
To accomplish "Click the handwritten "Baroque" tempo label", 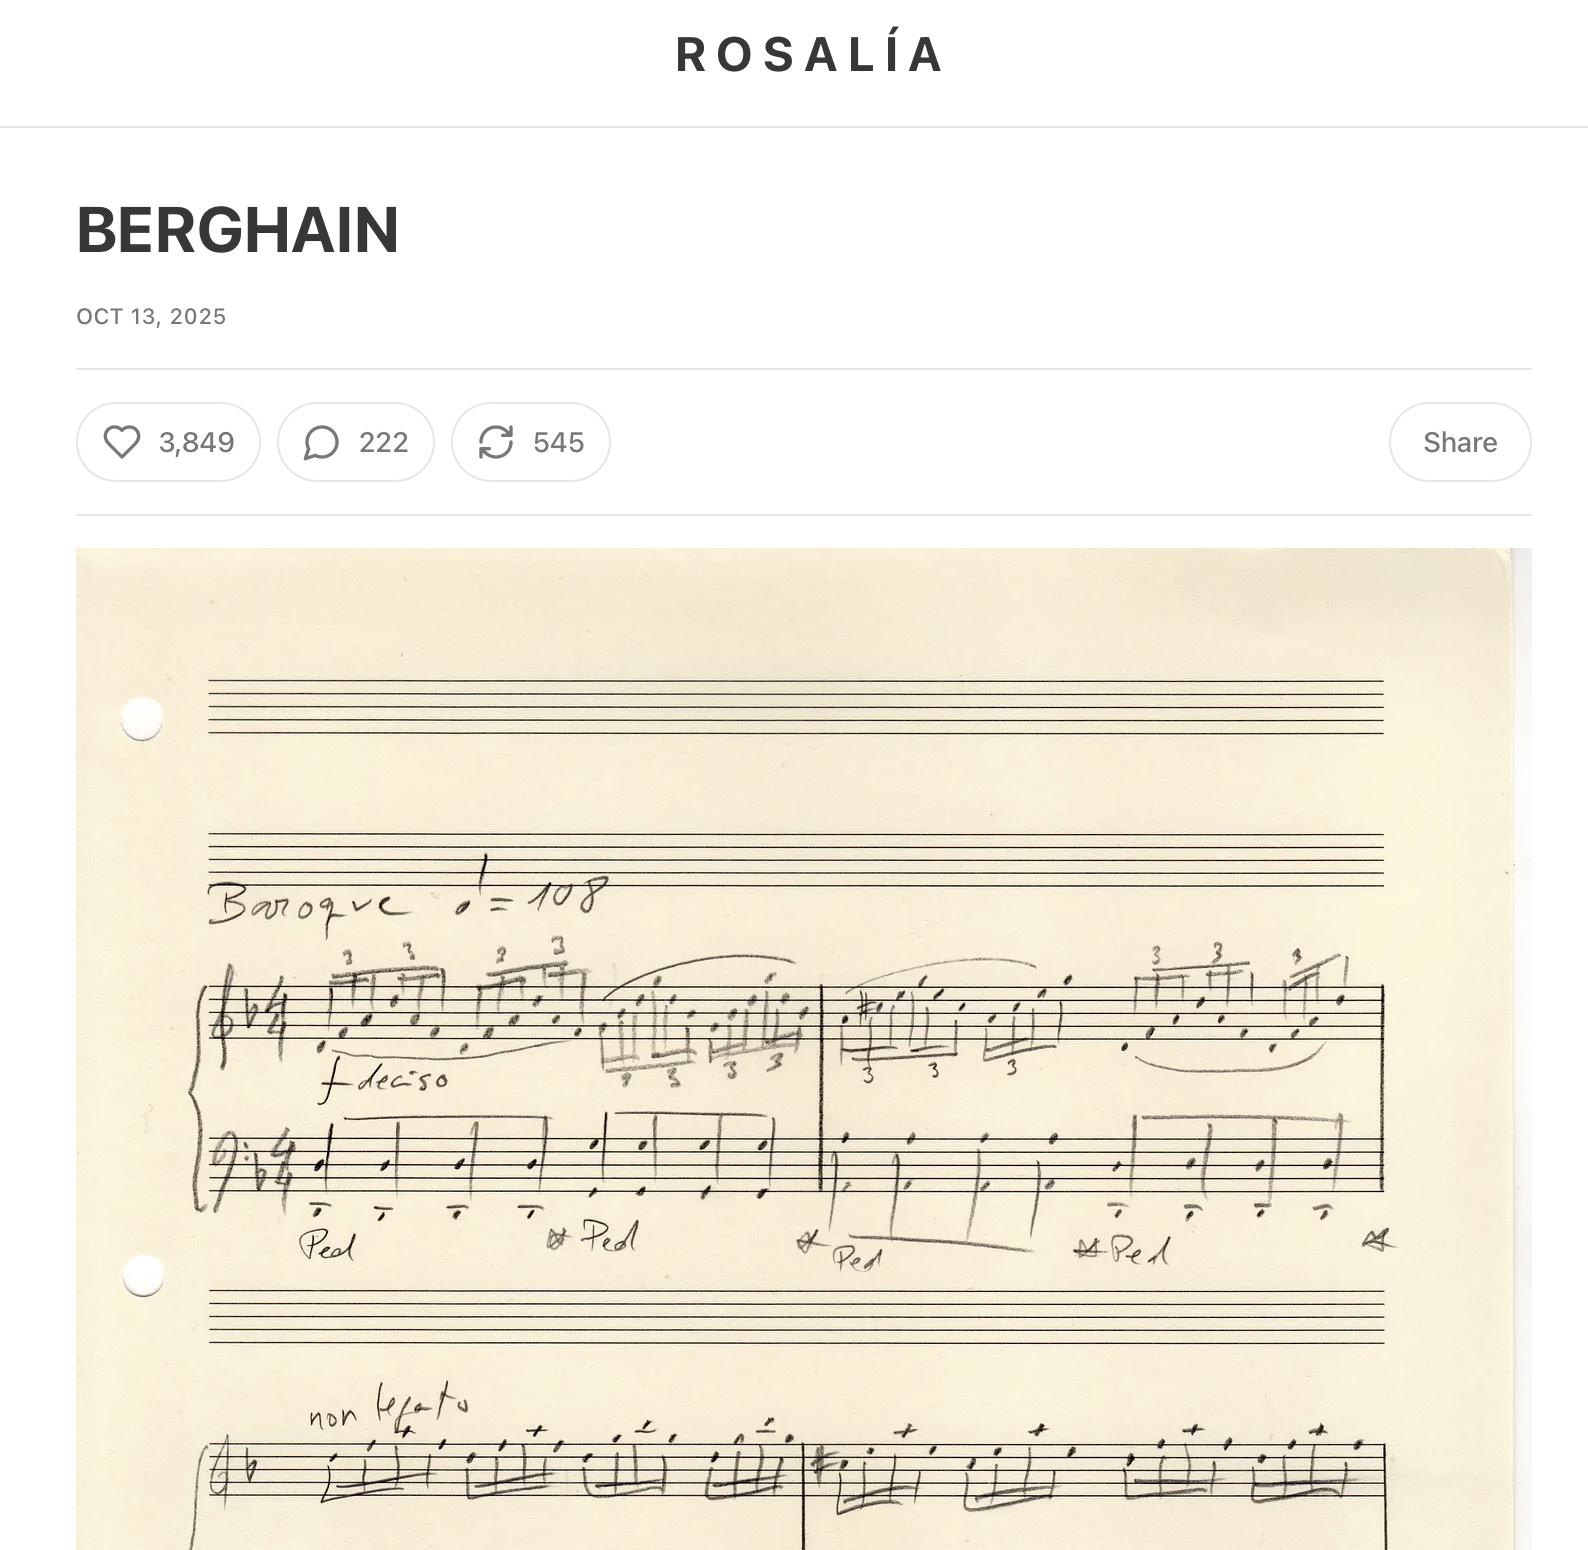I will tap(307, 906).
